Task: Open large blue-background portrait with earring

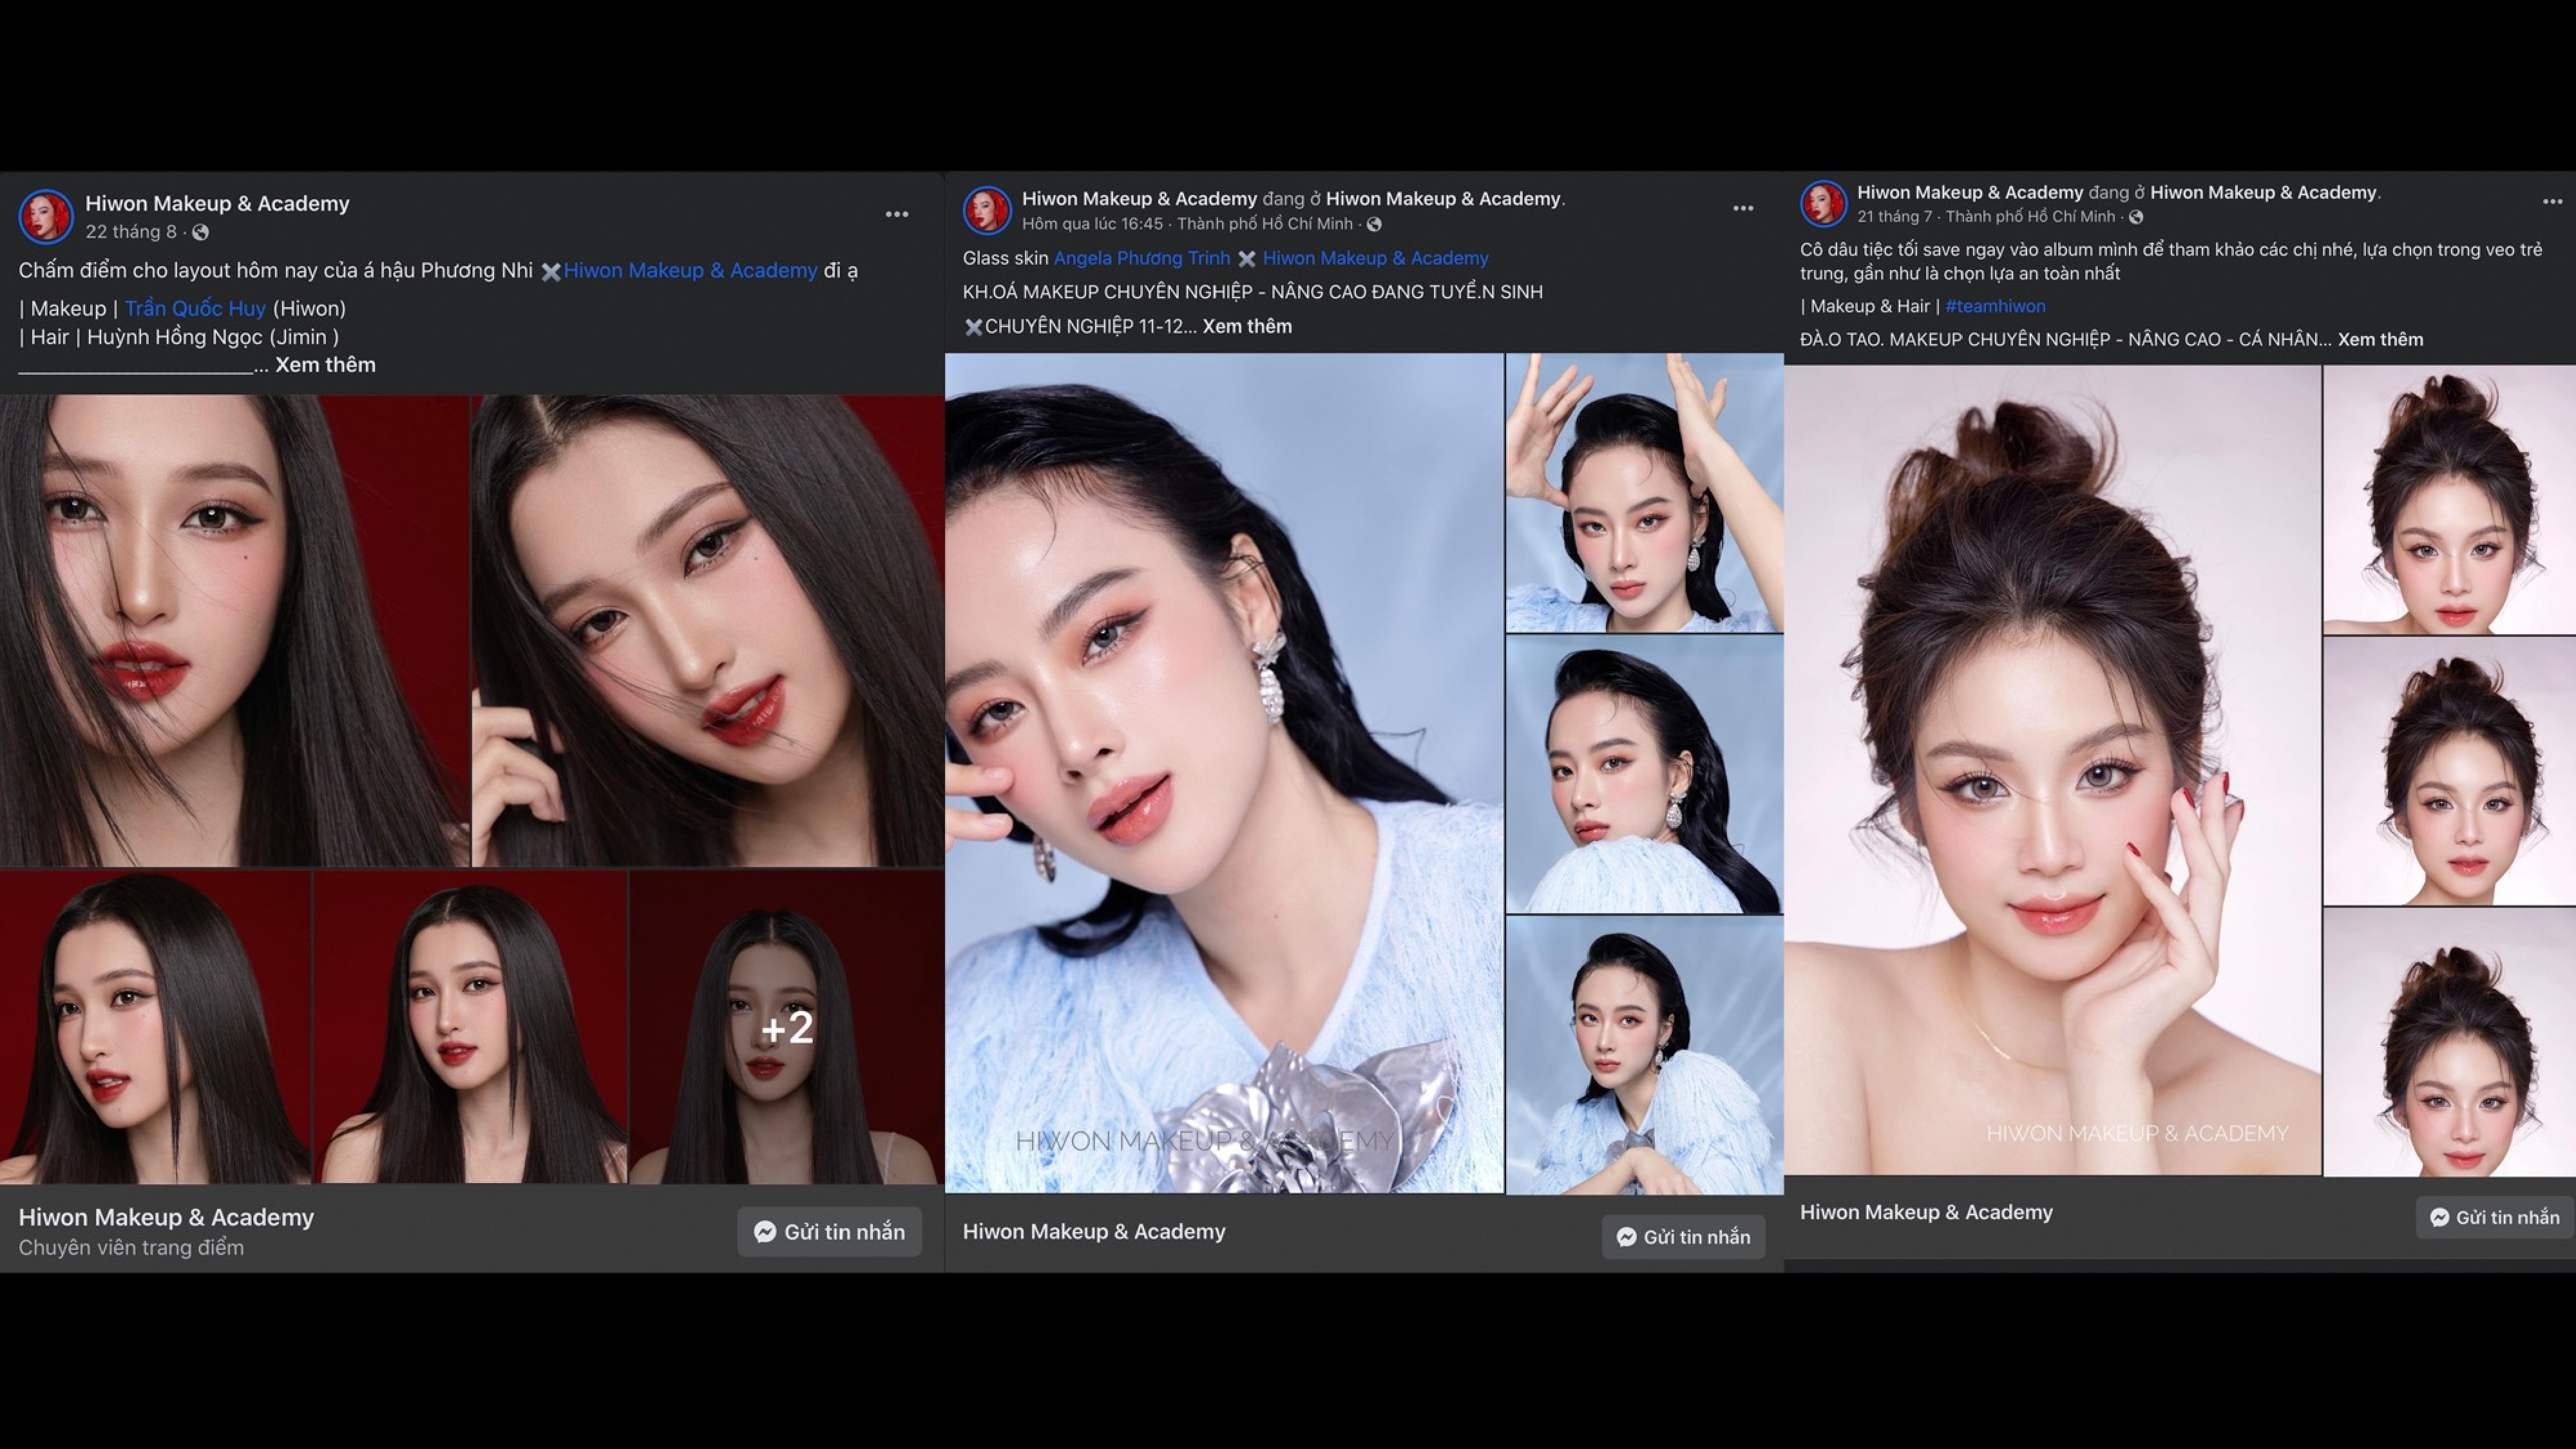Action: coord(1224,772)
